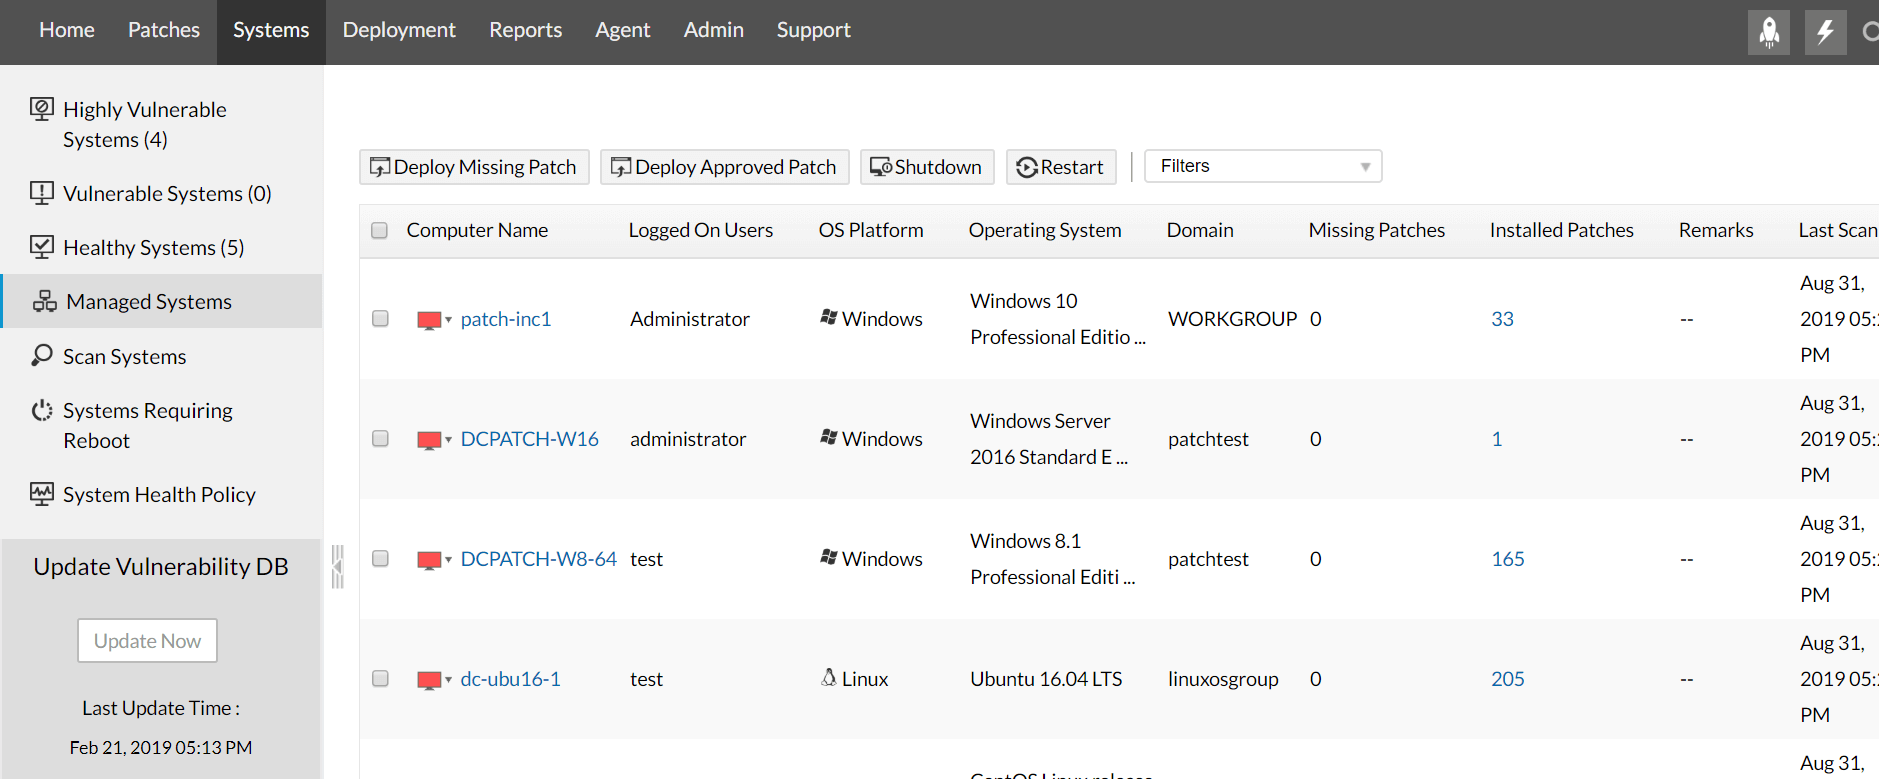Switch to the Reports tab

(525, 31)
